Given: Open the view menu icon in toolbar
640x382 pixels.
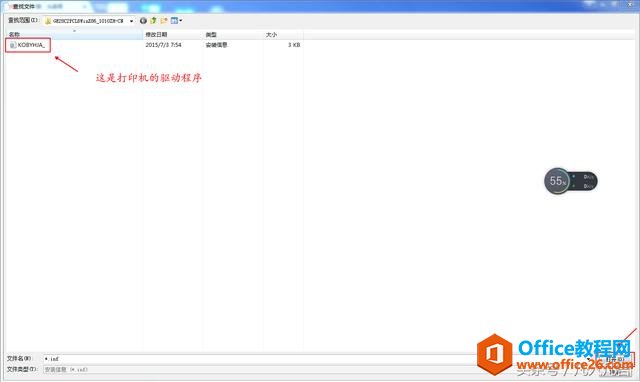Looking at the screenshot, I should tap(174, 20).
